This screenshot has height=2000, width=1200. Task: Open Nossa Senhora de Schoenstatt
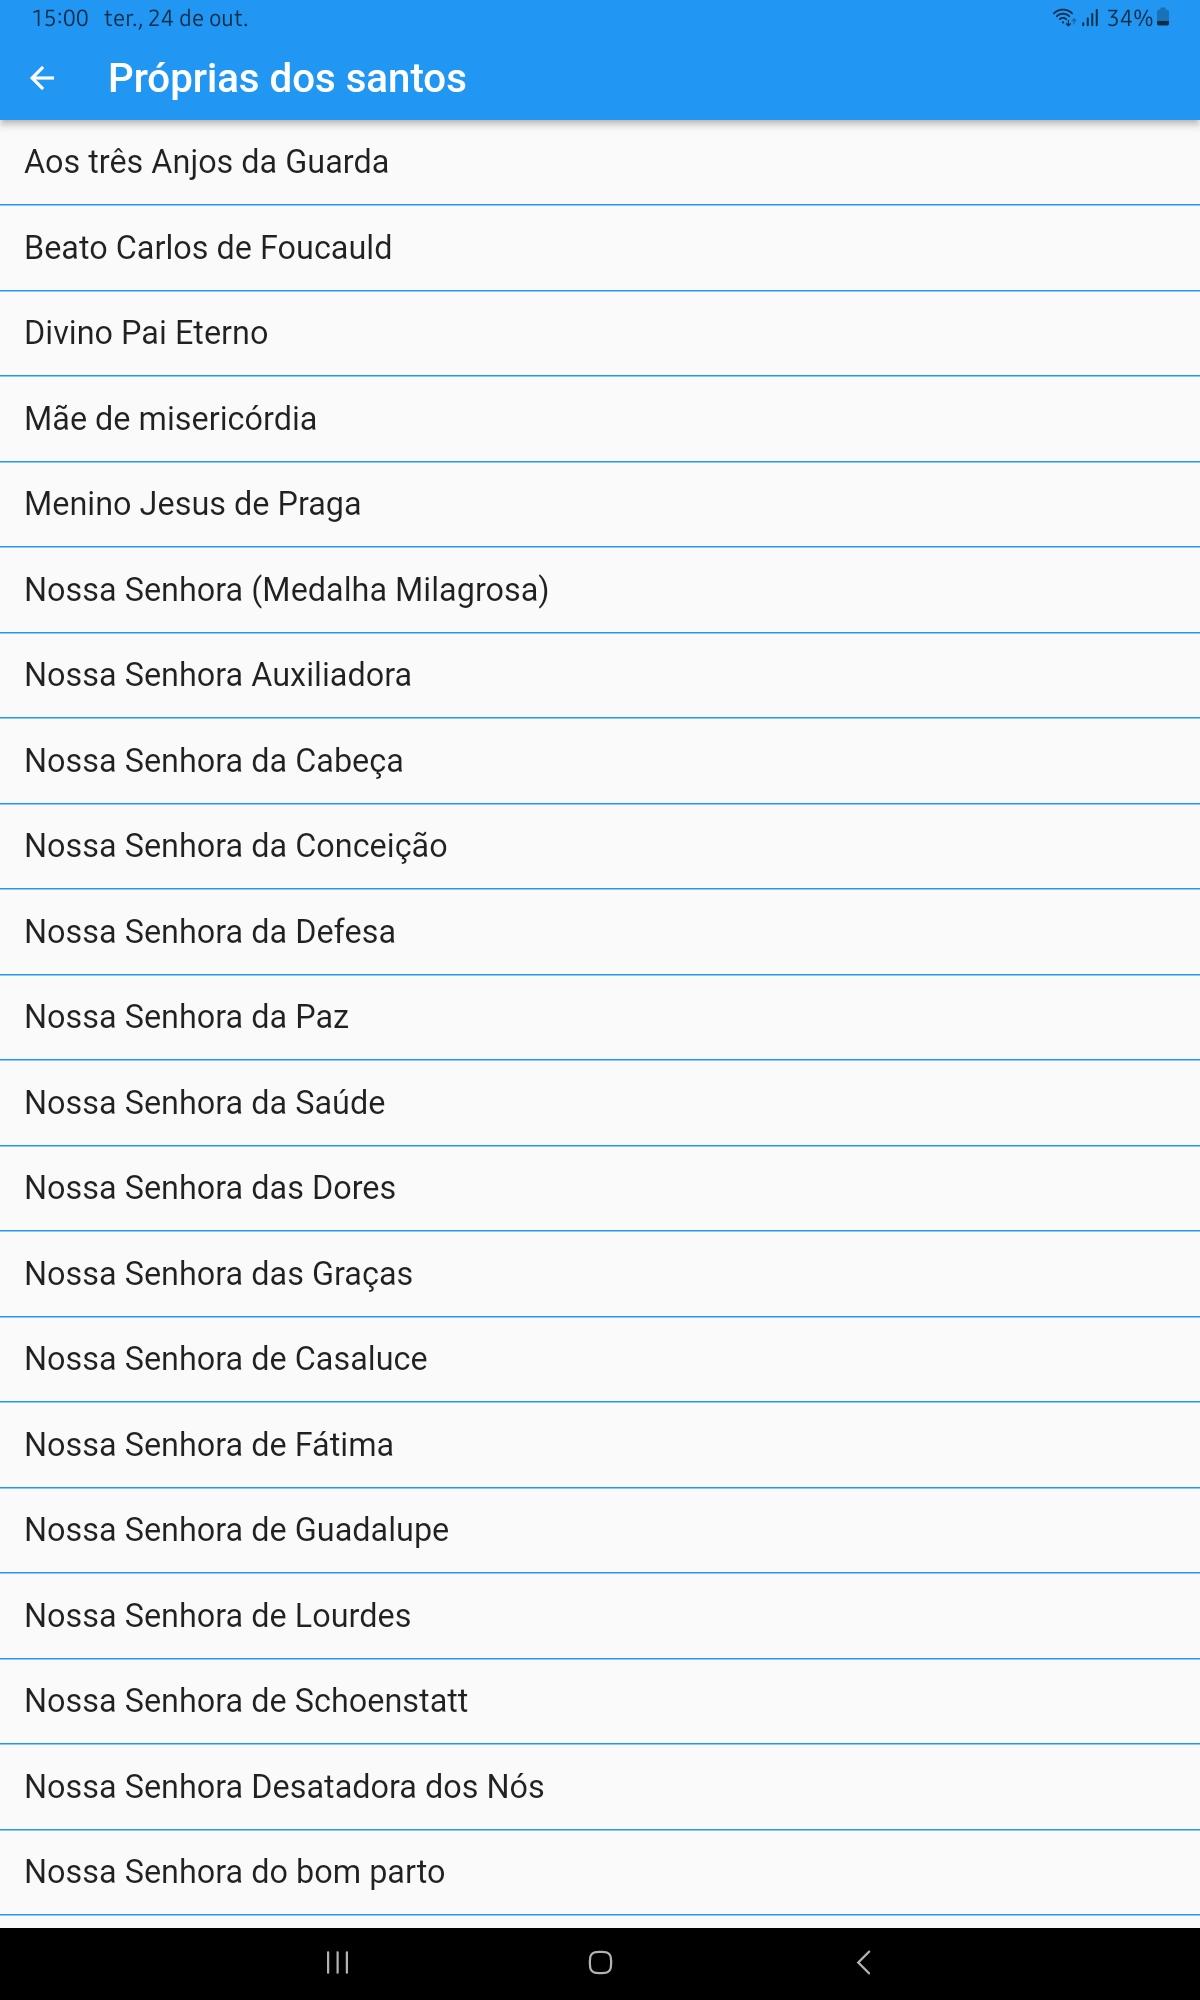click(x=600, y=1701)
